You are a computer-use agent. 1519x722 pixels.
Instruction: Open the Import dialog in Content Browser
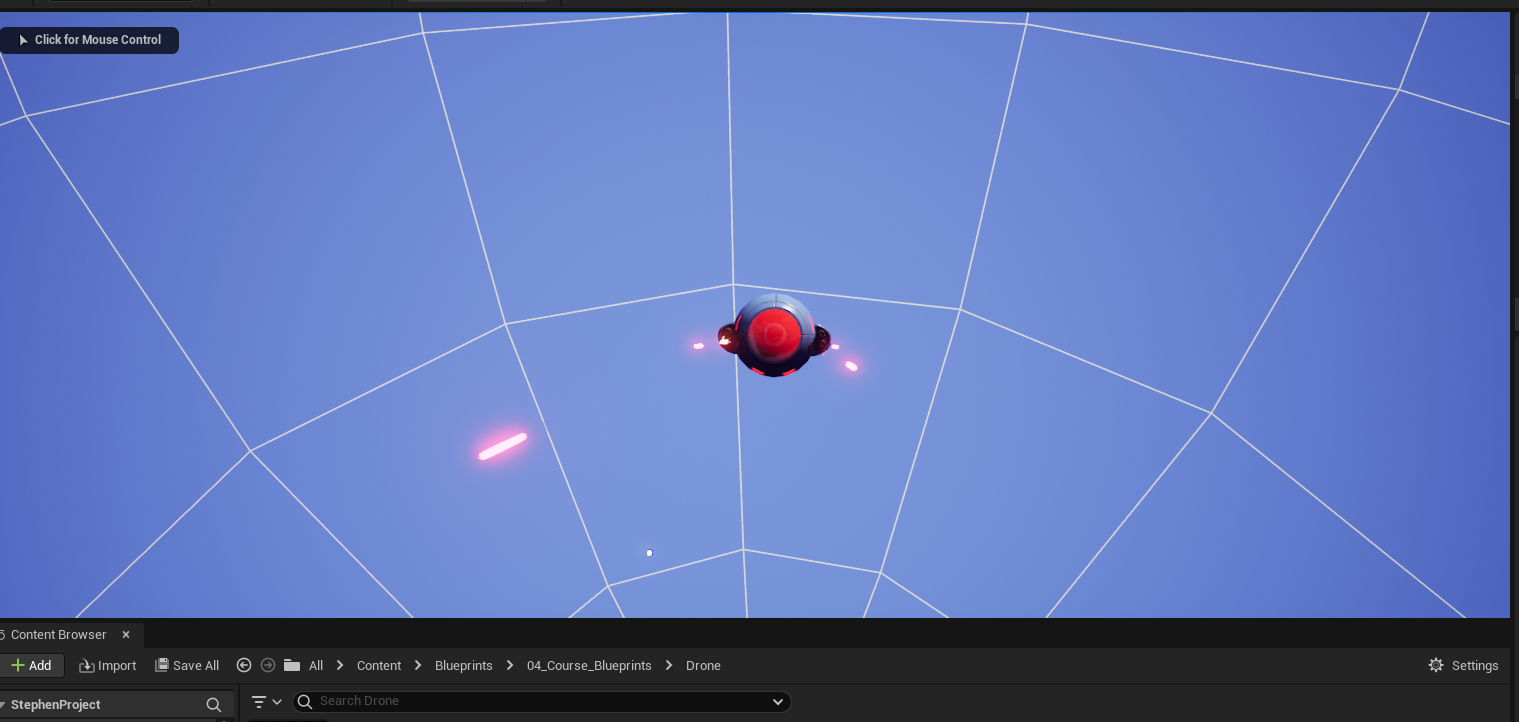[108, 666]
